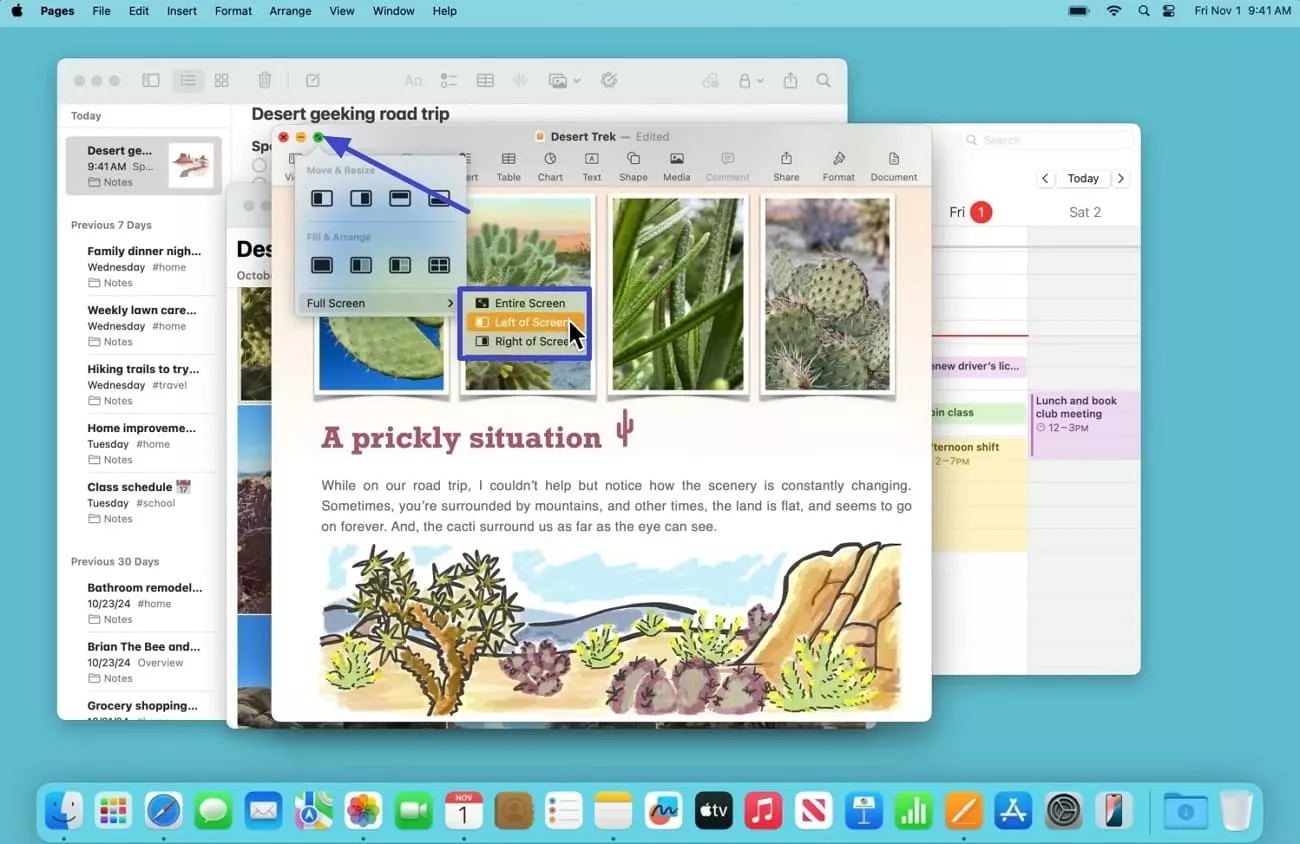
Task: Choose Left of Screen menu option
Action: tap(525, 322)
